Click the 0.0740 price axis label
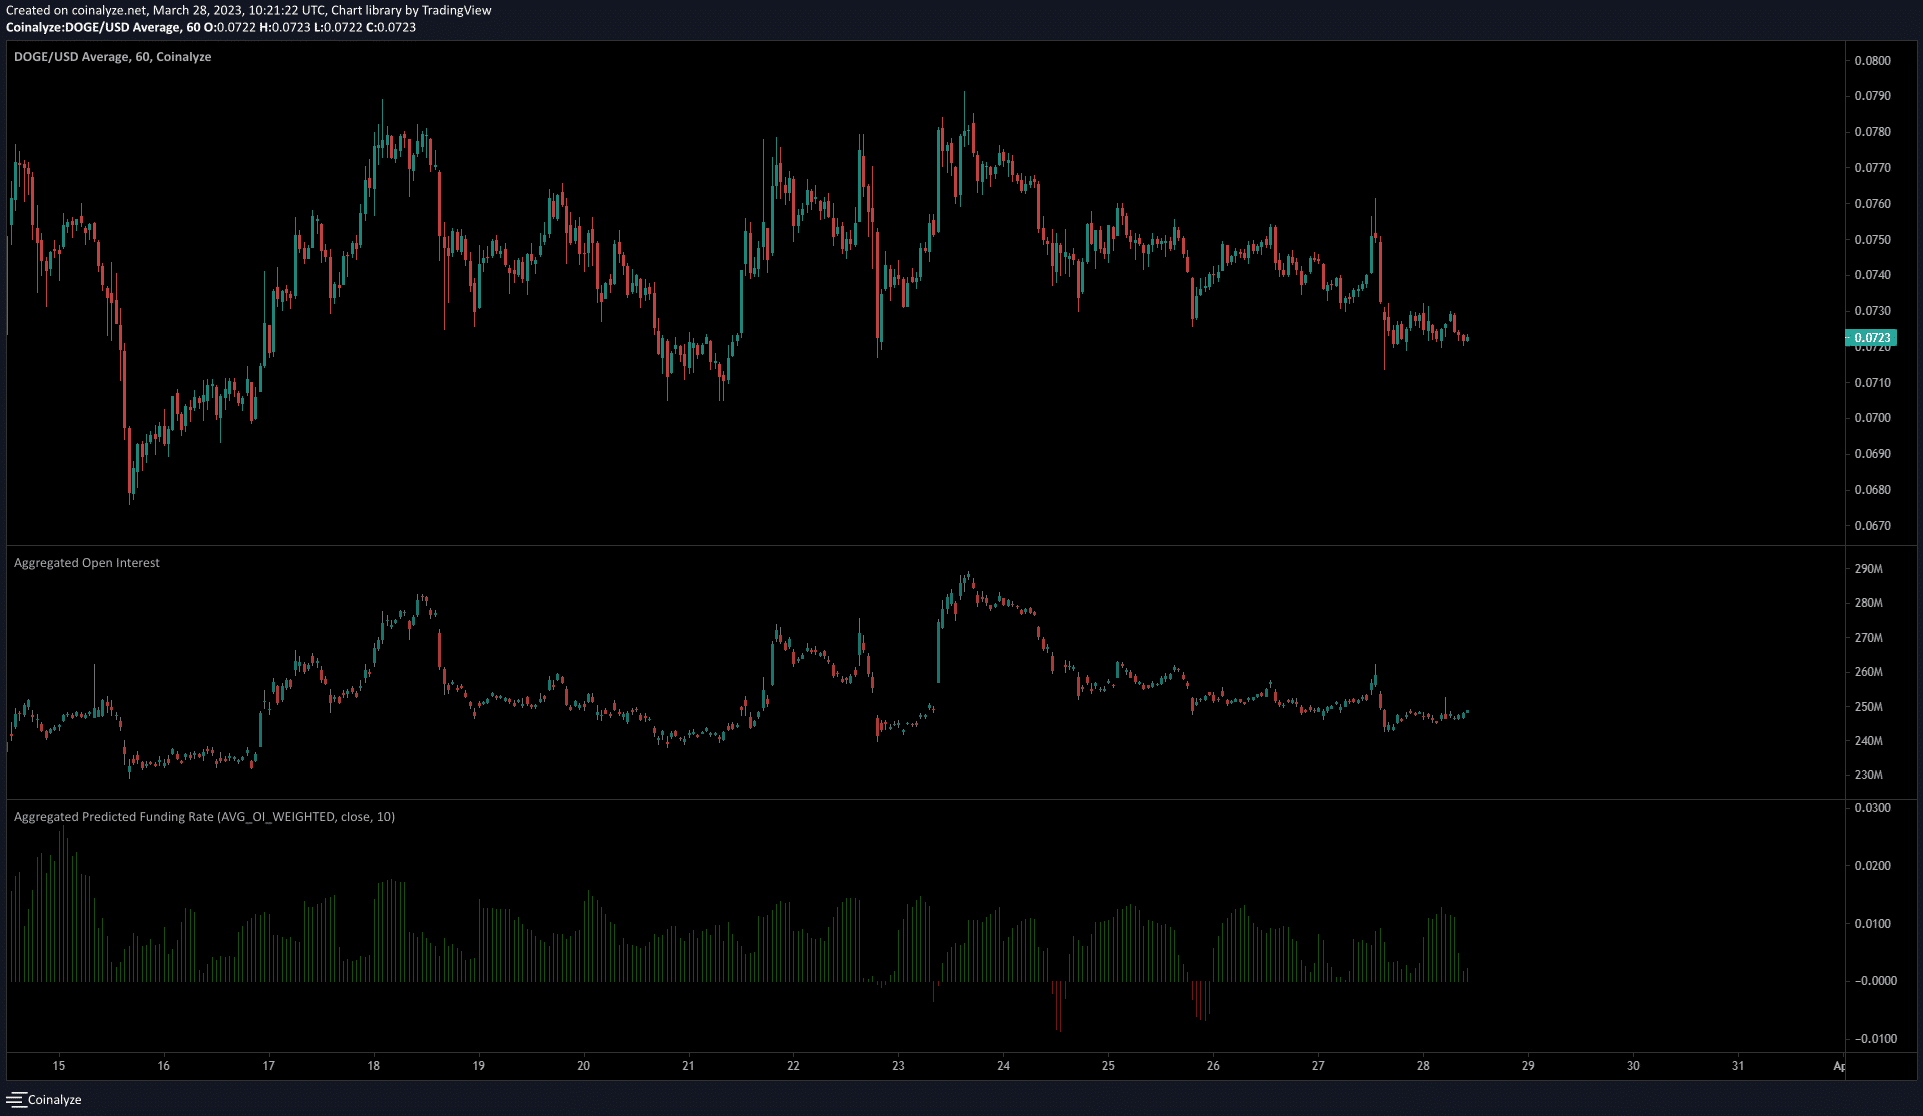 (x=1872, y=275)
